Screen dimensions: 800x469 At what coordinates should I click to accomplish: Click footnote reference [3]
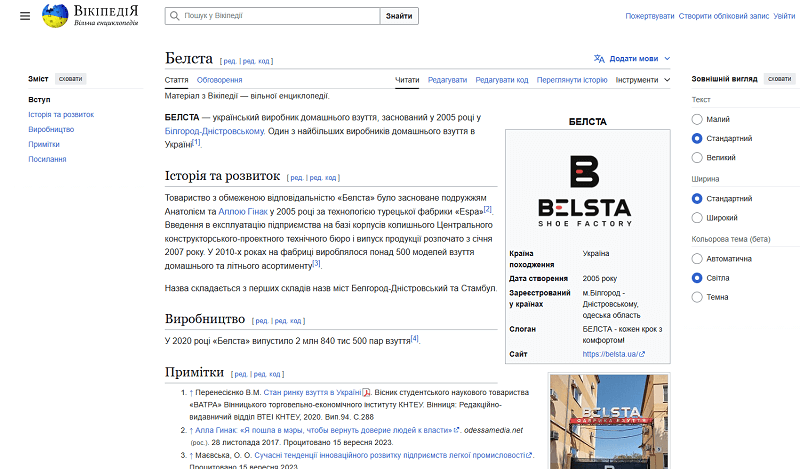(317, 263)
